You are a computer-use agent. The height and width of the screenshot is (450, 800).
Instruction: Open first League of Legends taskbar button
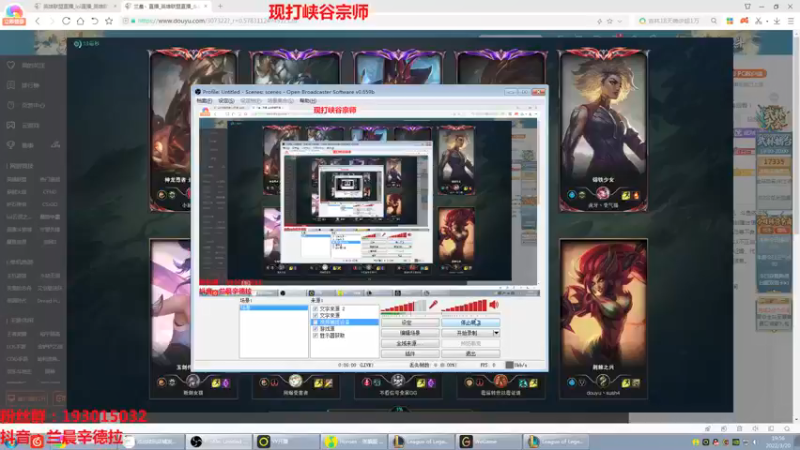421,441
